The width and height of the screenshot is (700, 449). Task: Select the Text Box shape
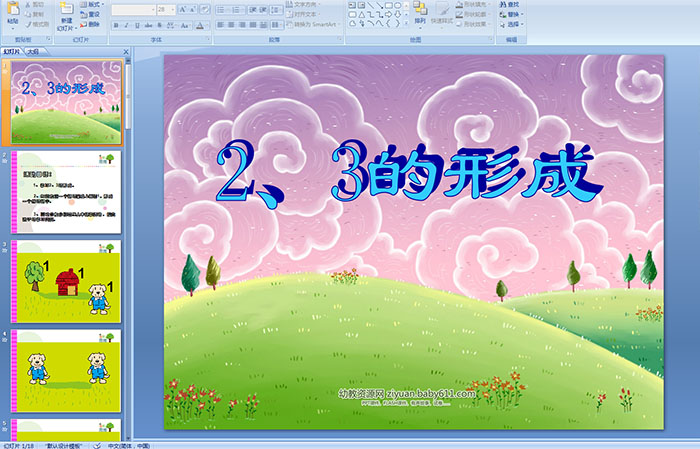352,5
